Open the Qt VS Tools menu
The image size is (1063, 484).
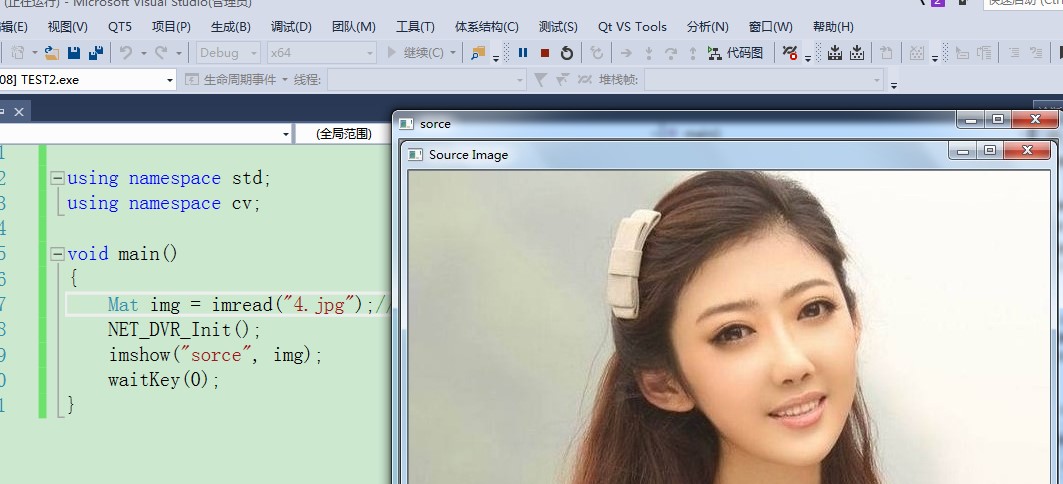(632, 26)
